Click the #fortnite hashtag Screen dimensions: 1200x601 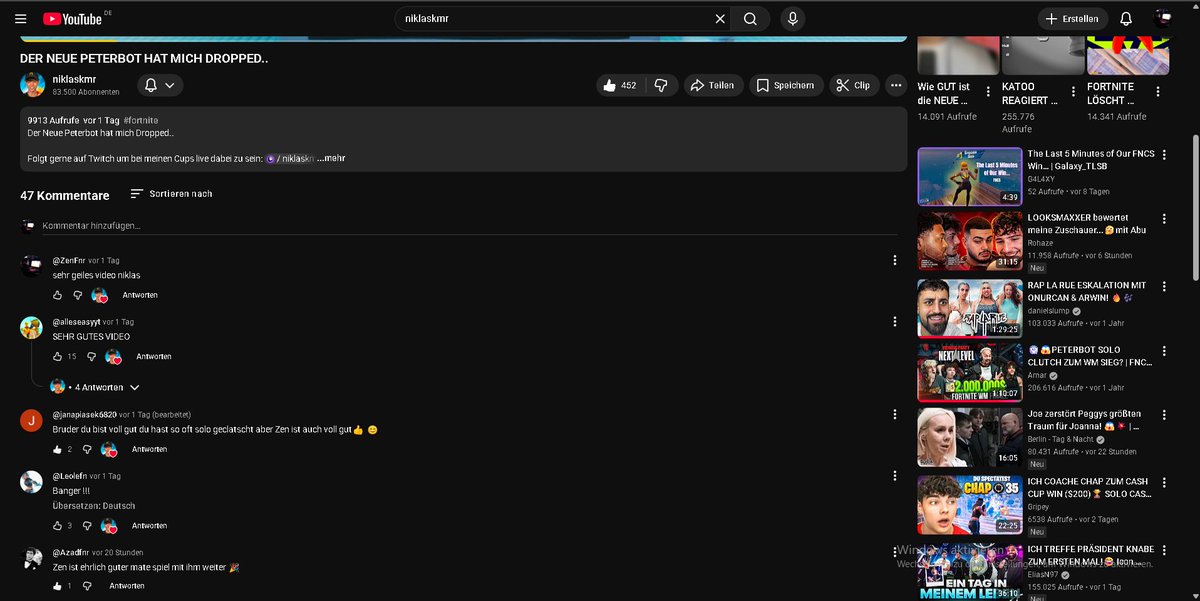(x=141, y=120)
